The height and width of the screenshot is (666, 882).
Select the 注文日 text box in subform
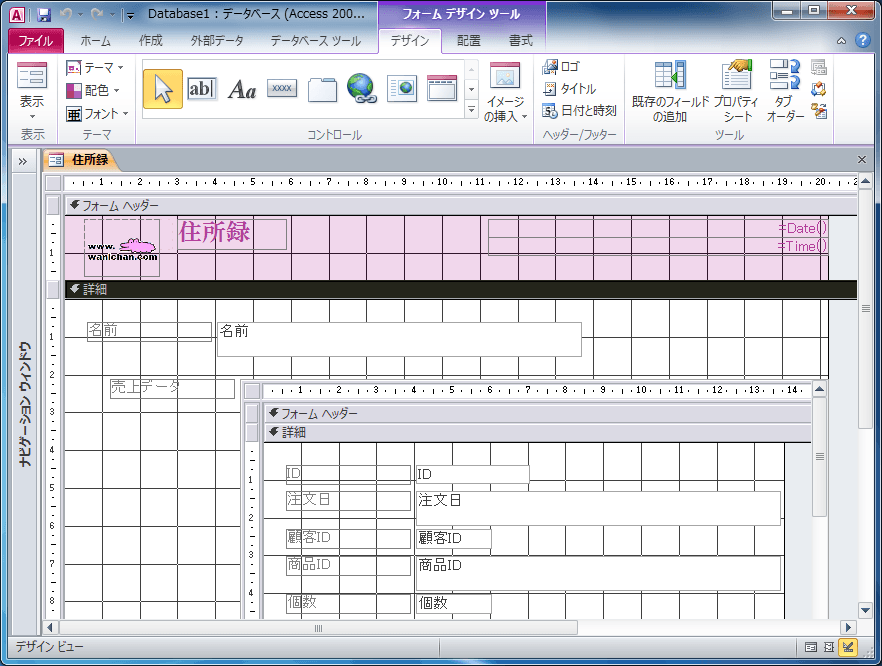coord(598,508)
